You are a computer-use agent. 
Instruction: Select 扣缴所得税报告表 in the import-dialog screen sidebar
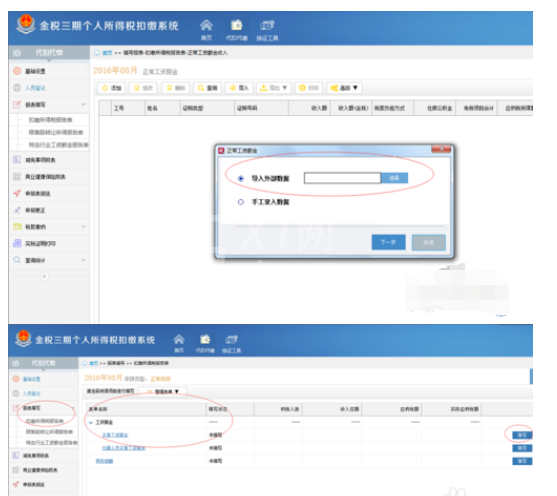[50, 120]
